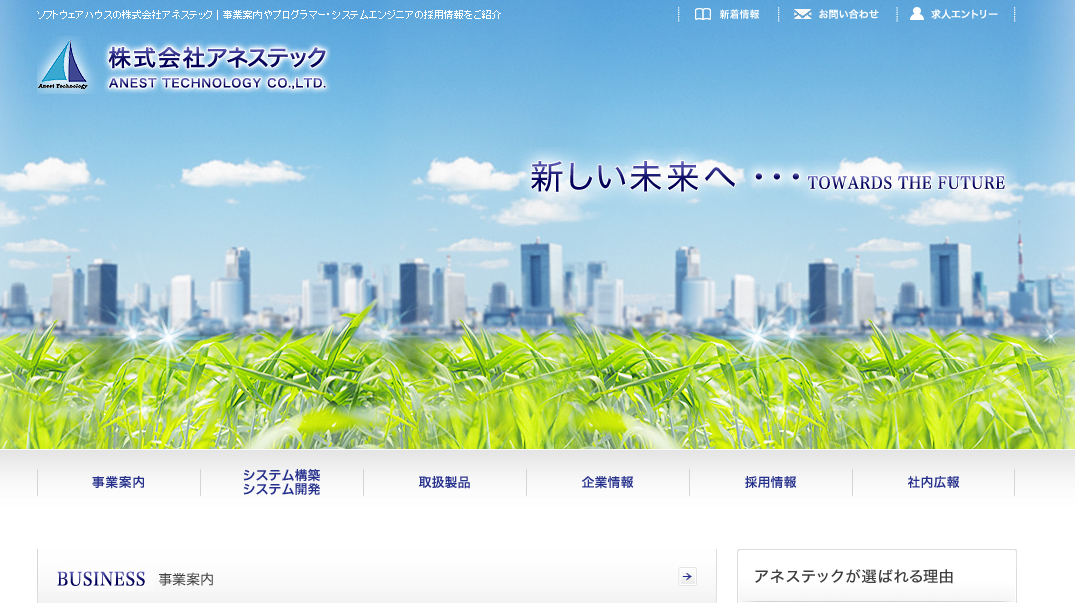1075x603 pixels.
Task: Select 採用情報 in the navigation menu
Action: (x=771, y=481)
